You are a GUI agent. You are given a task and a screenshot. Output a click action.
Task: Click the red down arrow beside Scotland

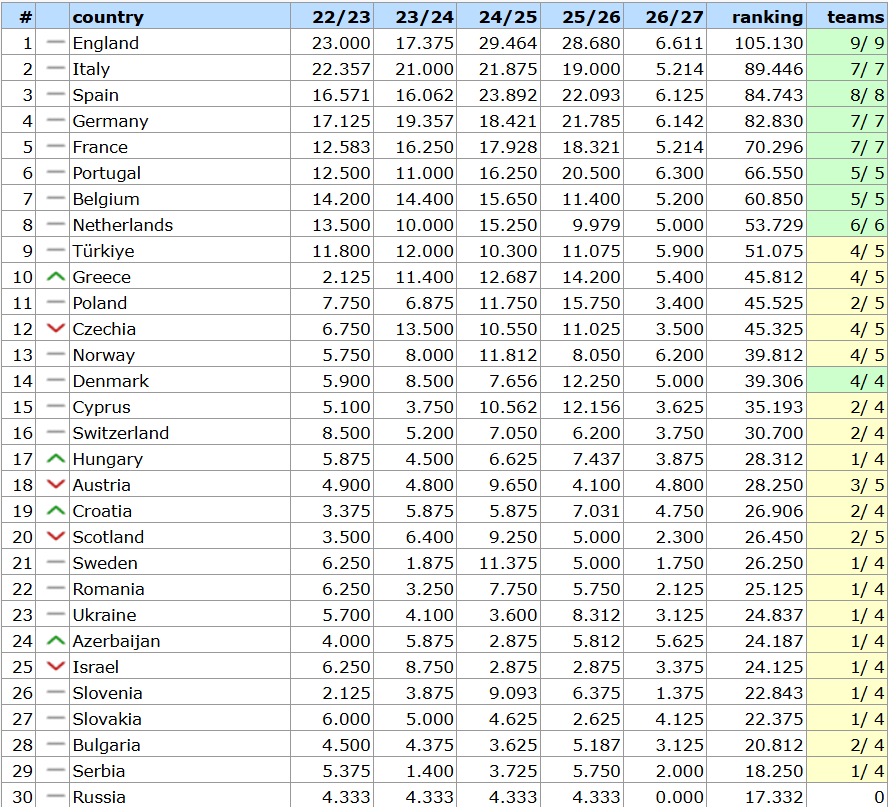pyautogui.click(x=56, y=536)
